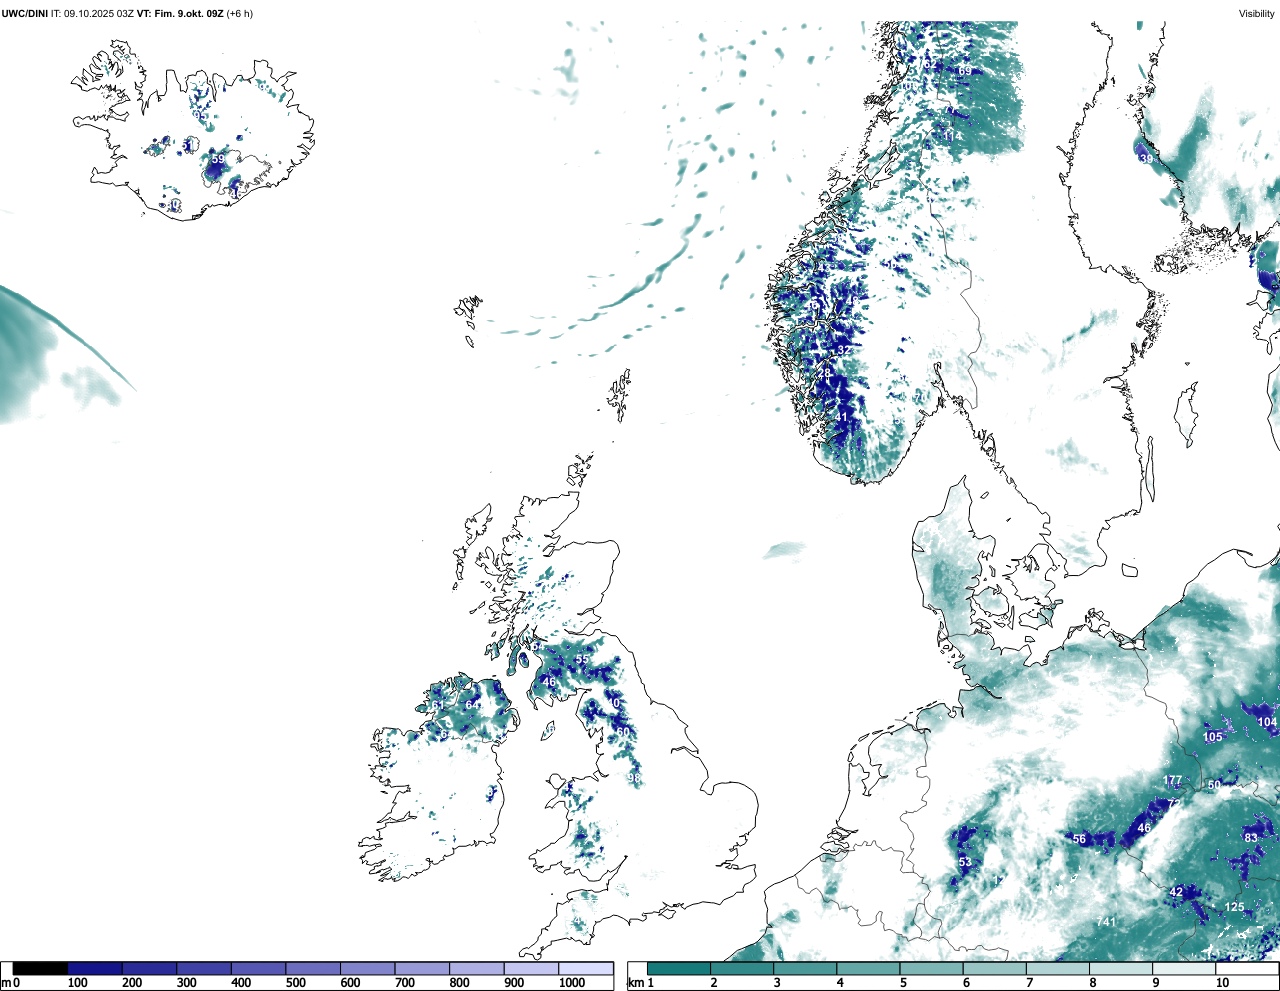Choose the 5–6 km legend color block
1280x991 pixels.
[x=932, y=968]
